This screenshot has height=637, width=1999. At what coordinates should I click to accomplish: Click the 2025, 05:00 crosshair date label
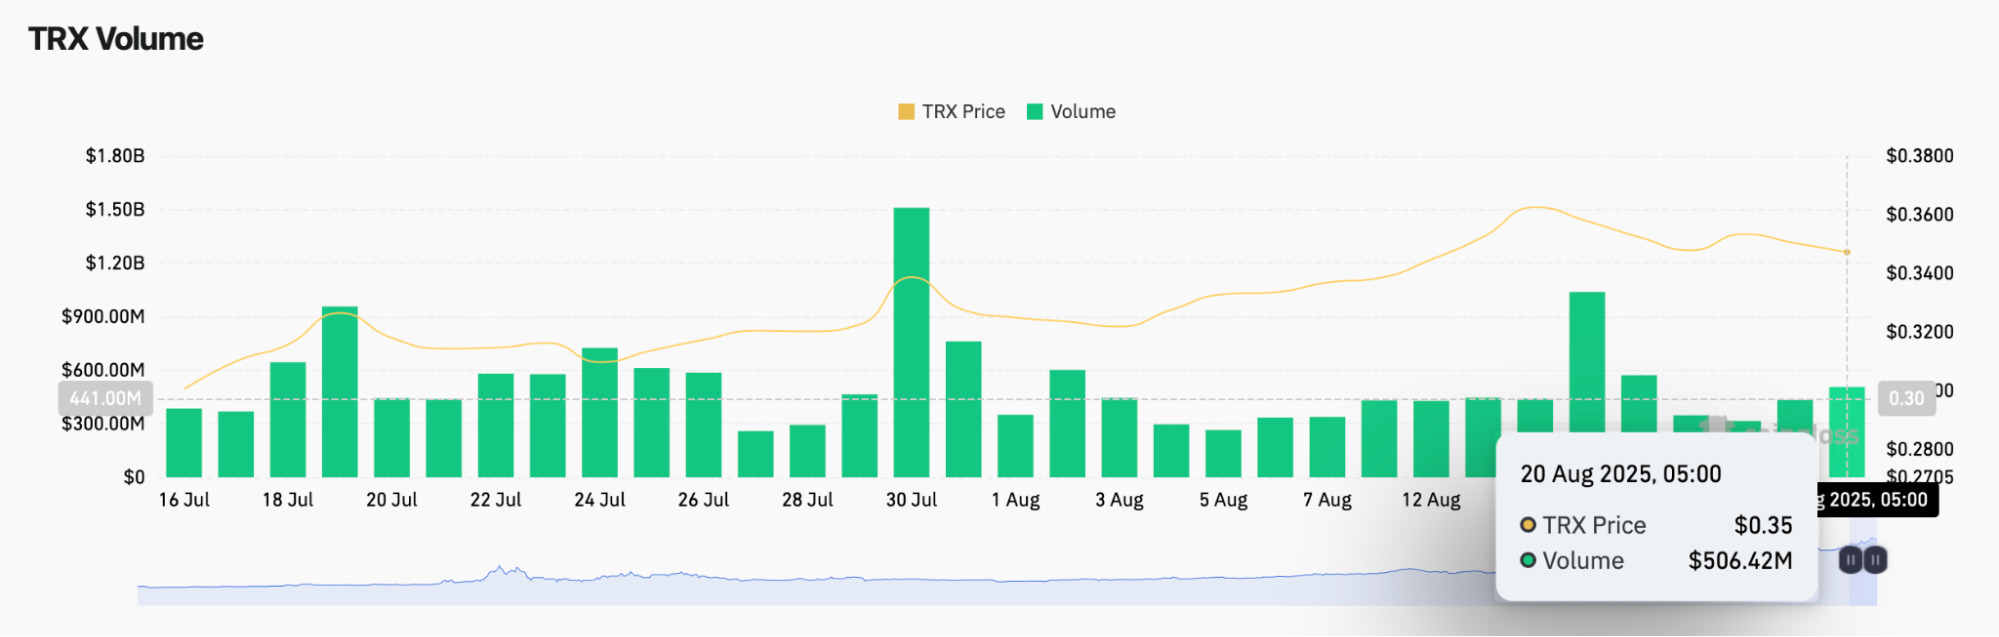point(1878,500)
